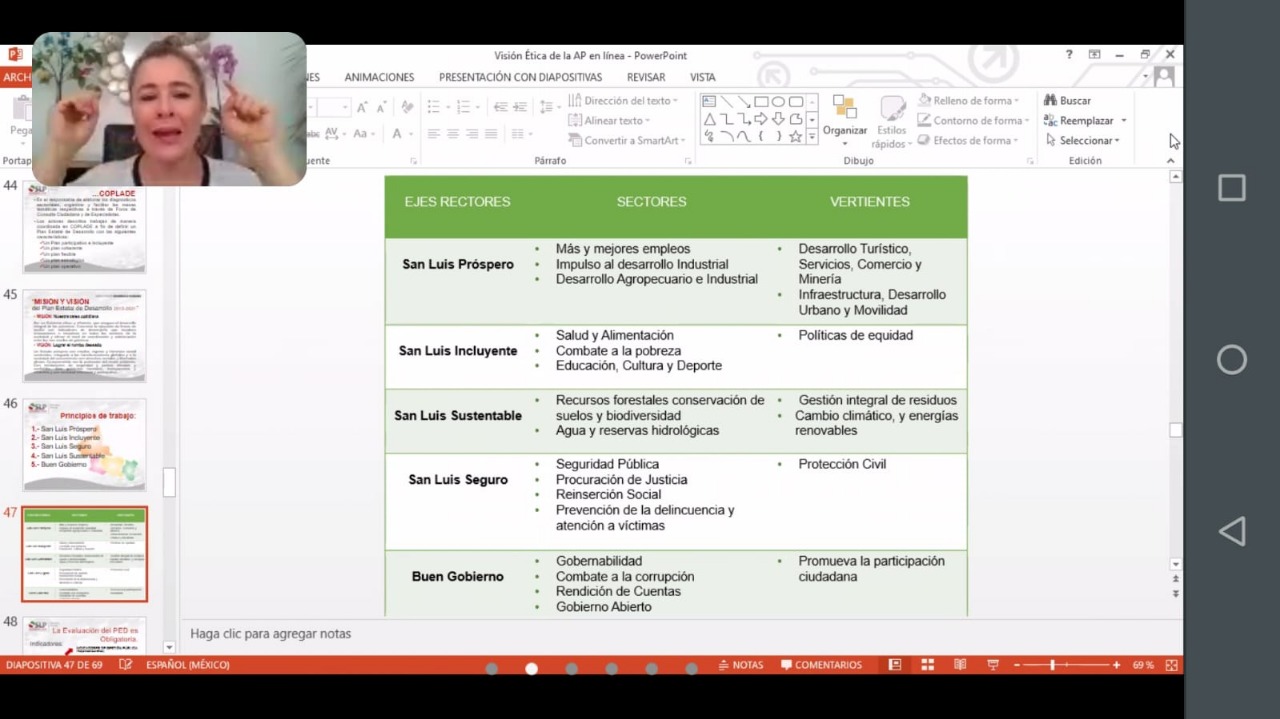Click the Estilos rápidos icon
Image resolution: width=1280 pixels, height=719 pixels.
pyautogui.click(x=891, y=110)
